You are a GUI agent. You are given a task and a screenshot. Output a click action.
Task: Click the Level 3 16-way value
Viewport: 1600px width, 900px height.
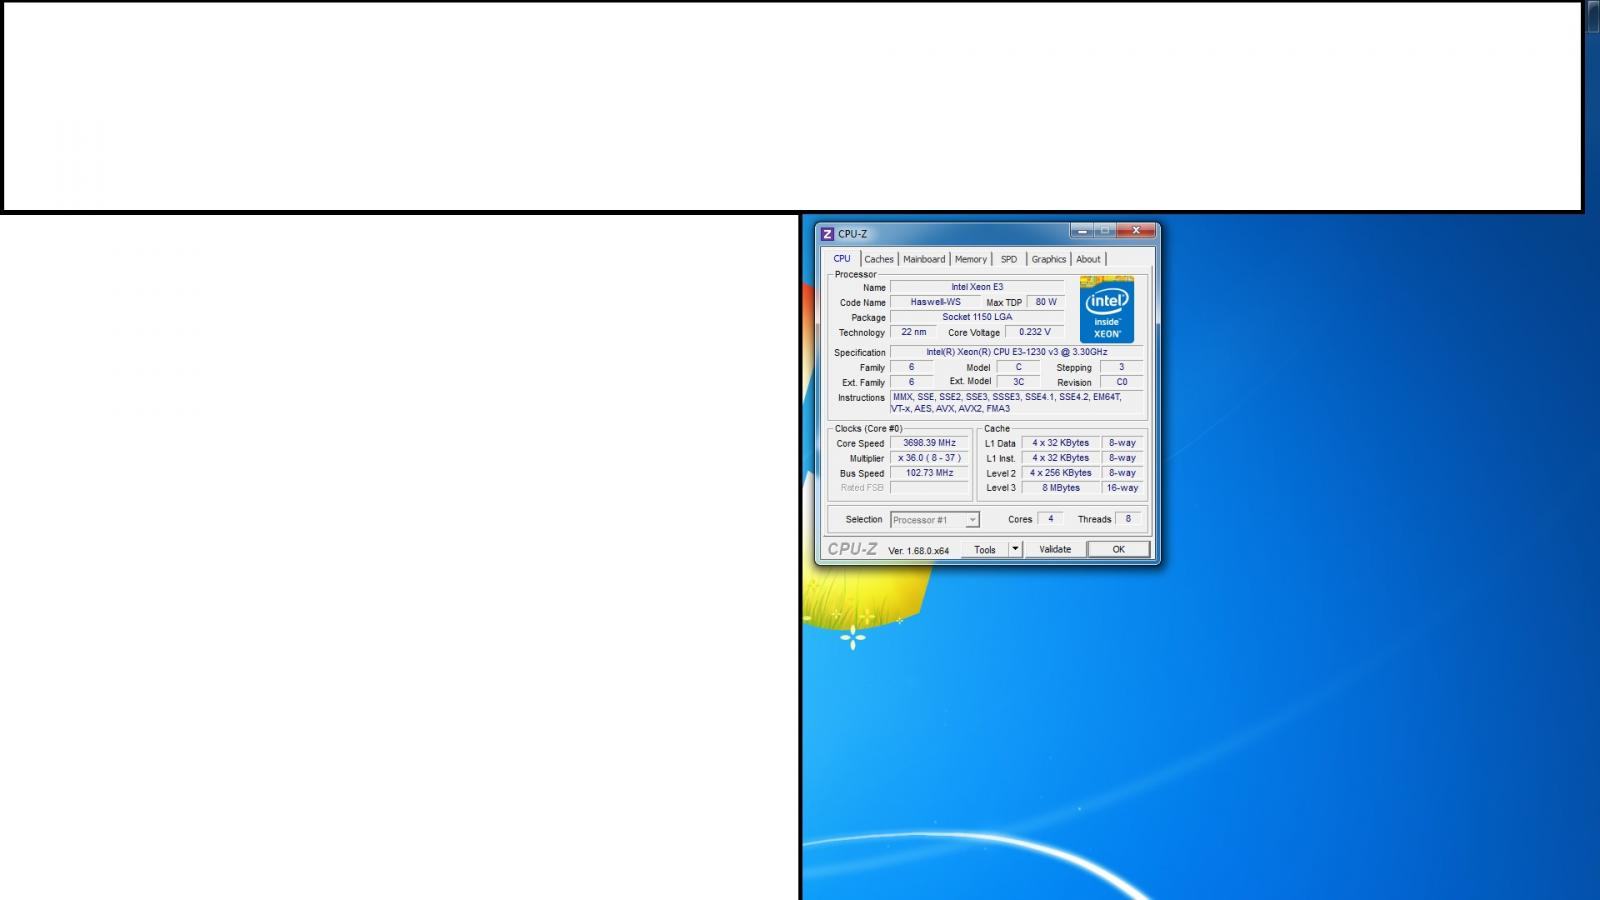point(1122,488)
